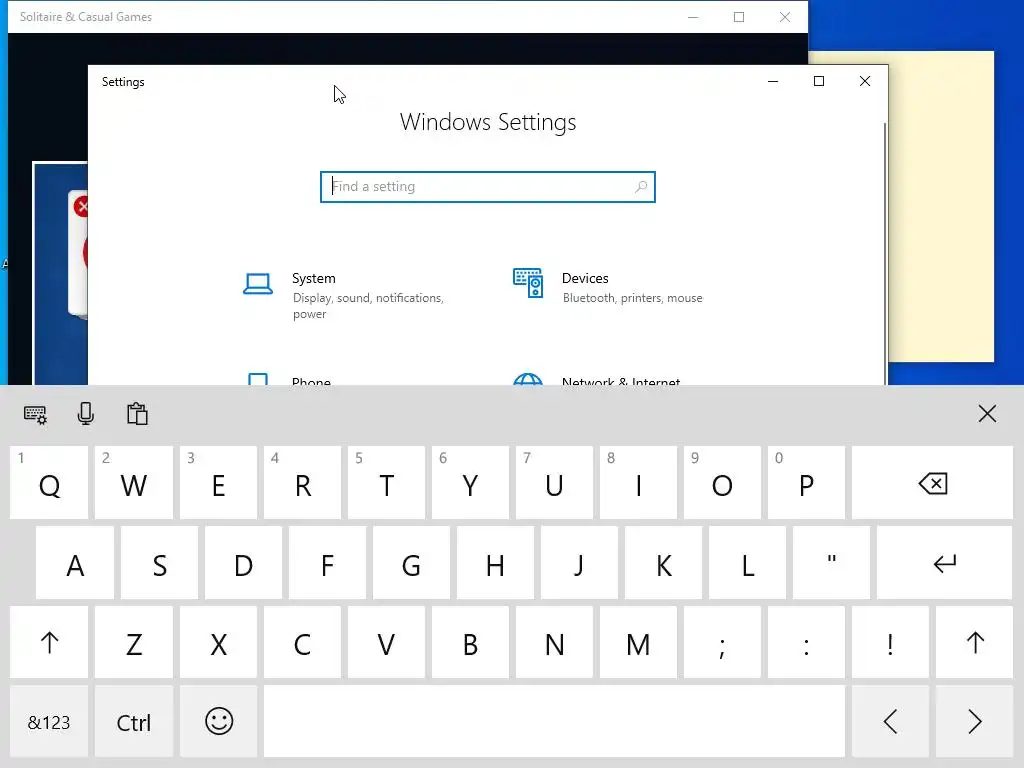
Task: Tap the G key
Action: [x=411, y=563]
